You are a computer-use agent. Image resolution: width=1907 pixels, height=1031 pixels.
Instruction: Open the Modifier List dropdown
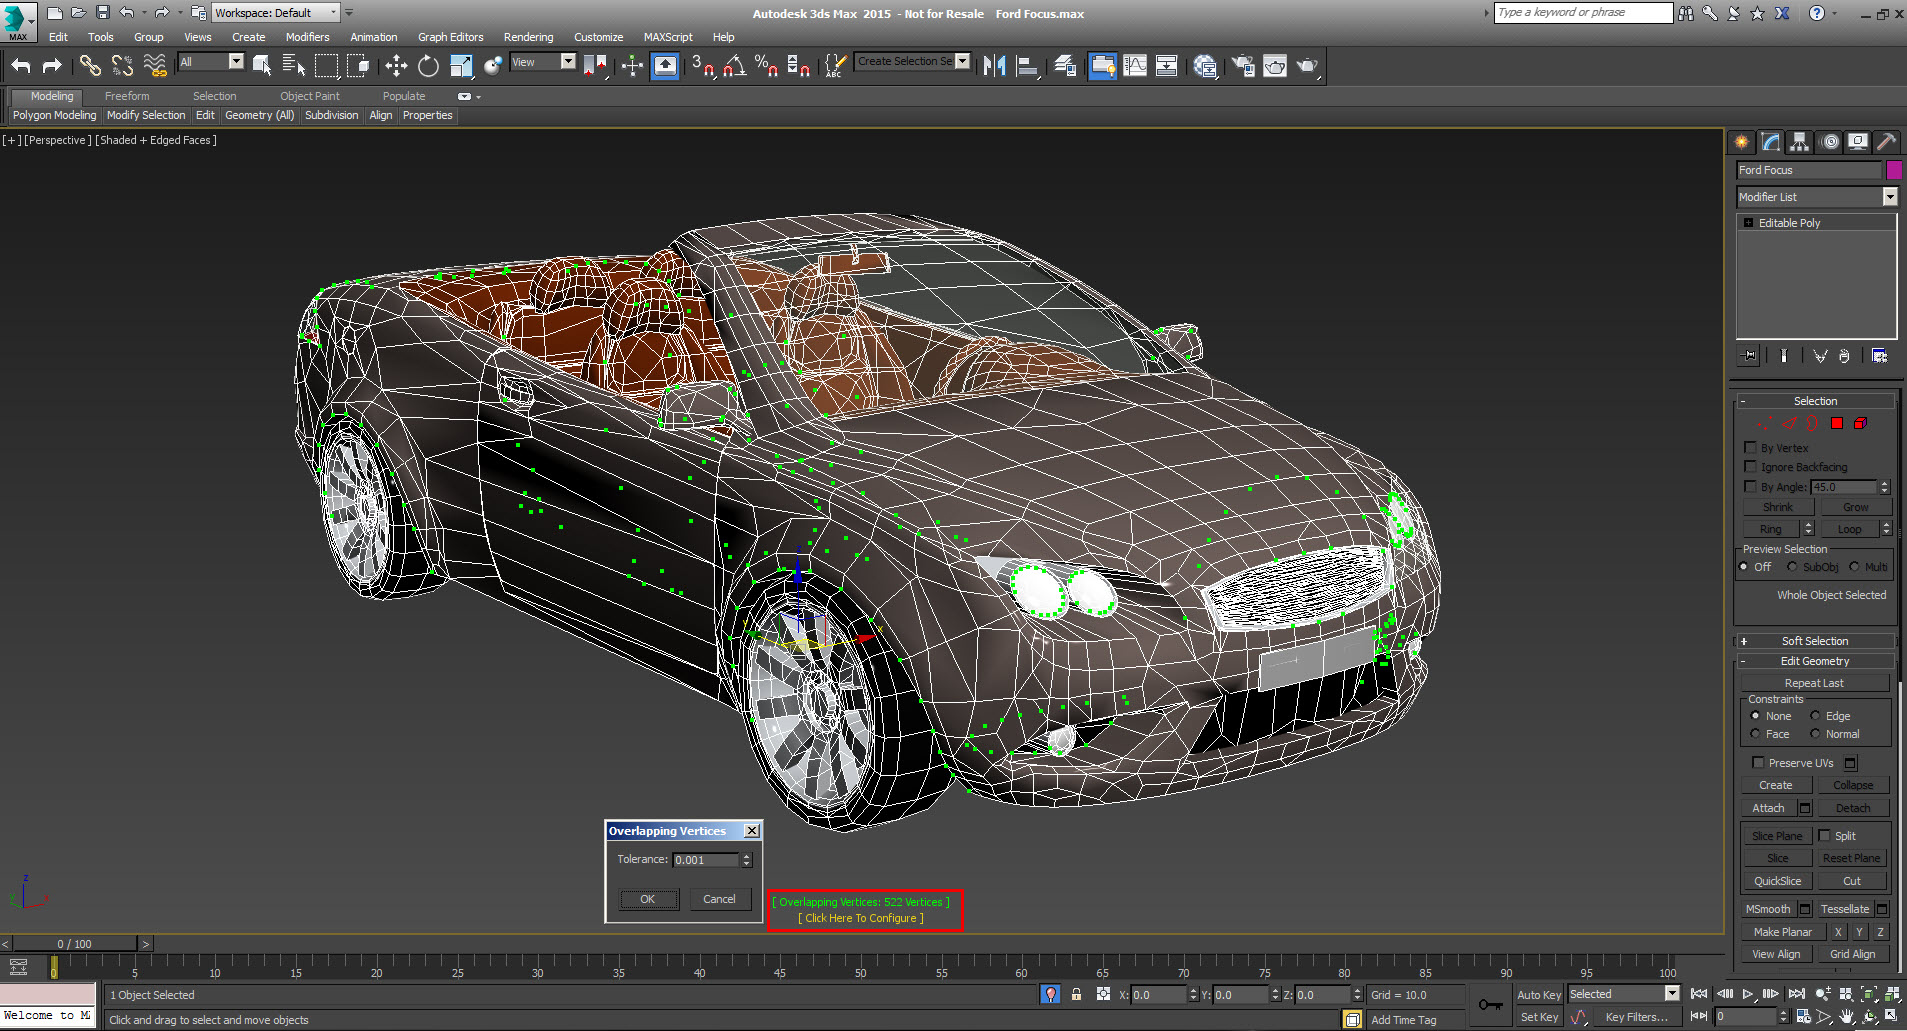coord(1888,196)
